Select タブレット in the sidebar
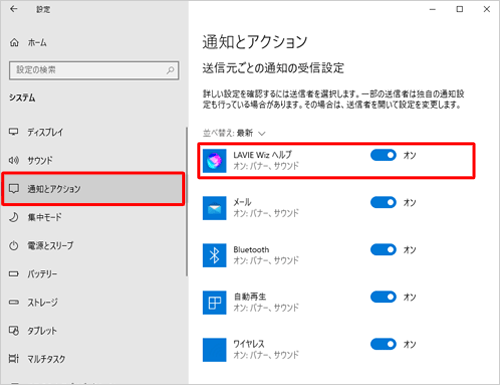 [93, 331]
